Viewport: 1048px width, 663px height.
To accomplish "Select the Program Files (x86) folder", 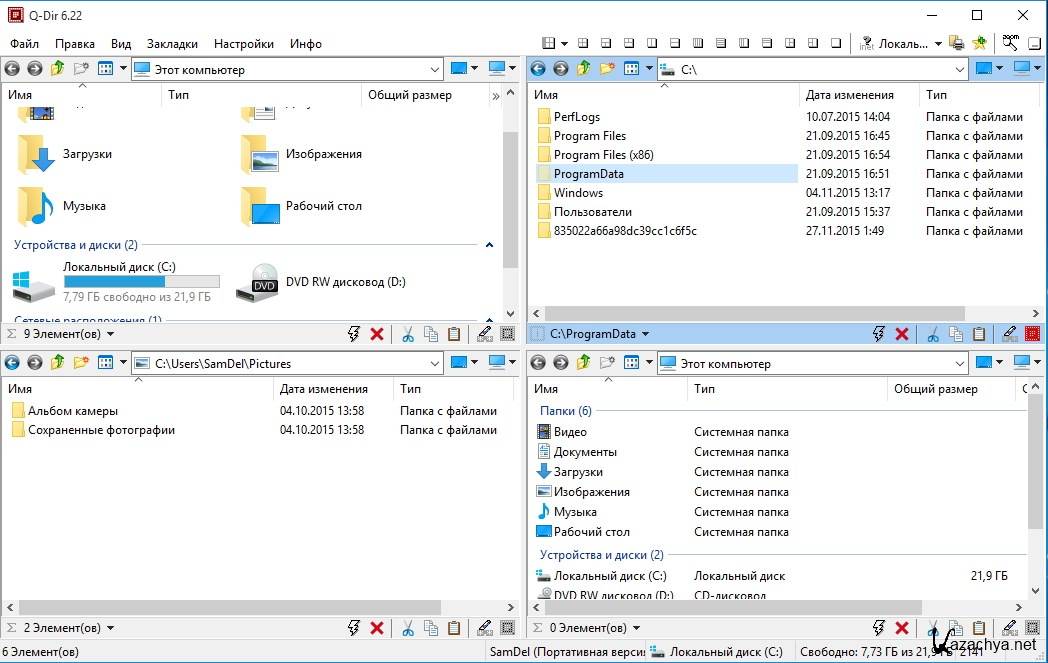I will pos(603,155).
